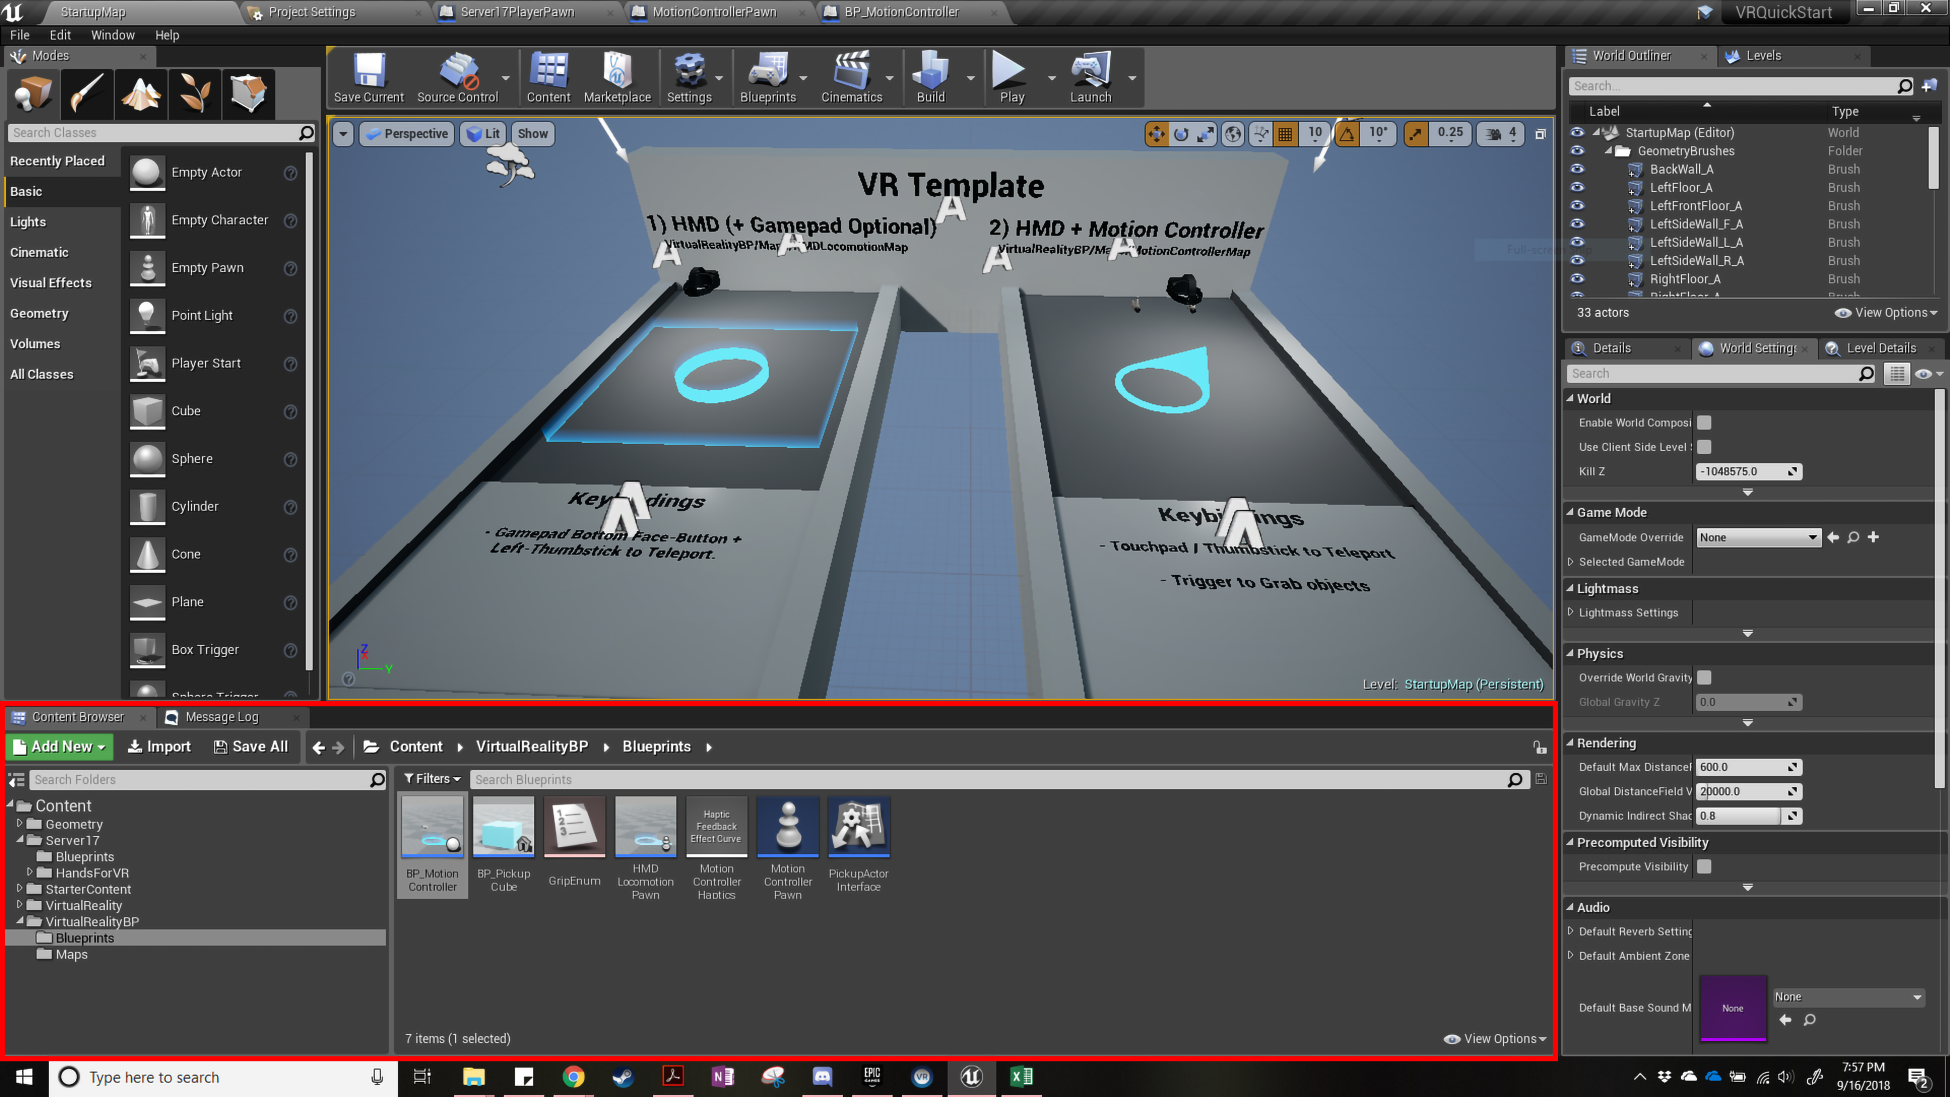Viewport: 1950px width, 1097px height.
Task: Open Excel from the Windows taskbar
Action: click(x=1021, y=1077)
